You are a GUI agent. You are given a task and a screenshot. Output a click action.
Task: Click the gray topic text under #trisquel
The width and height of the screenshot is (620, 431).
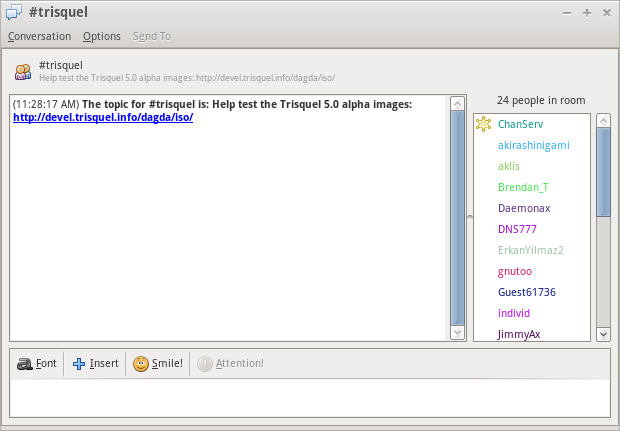click(187, 78)
